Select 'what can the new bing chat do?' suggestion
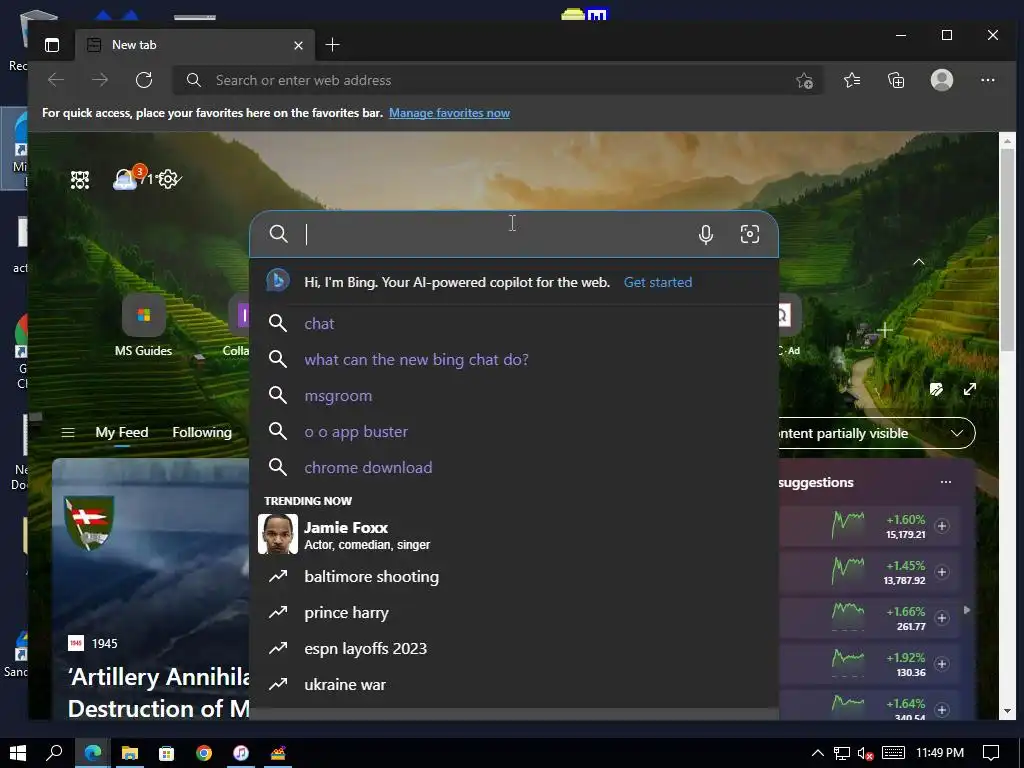The width and height of the screenshot is (1024, 768). click(x=514, y=359)
